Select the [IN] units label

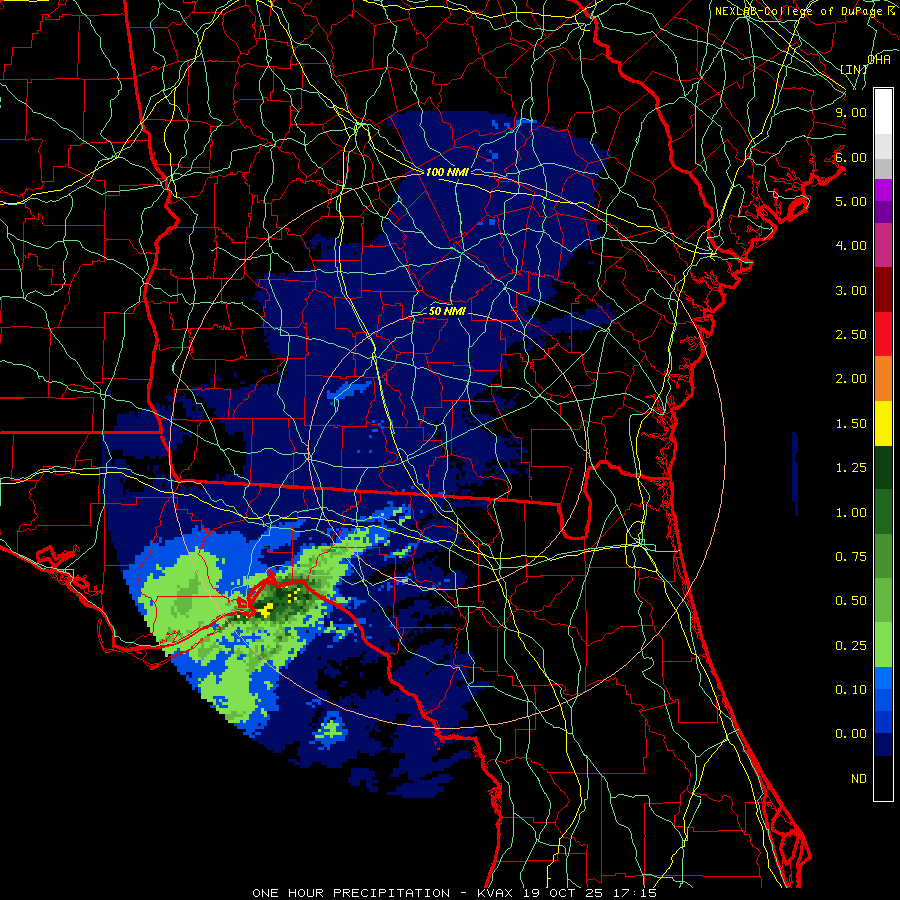point(854,69)
